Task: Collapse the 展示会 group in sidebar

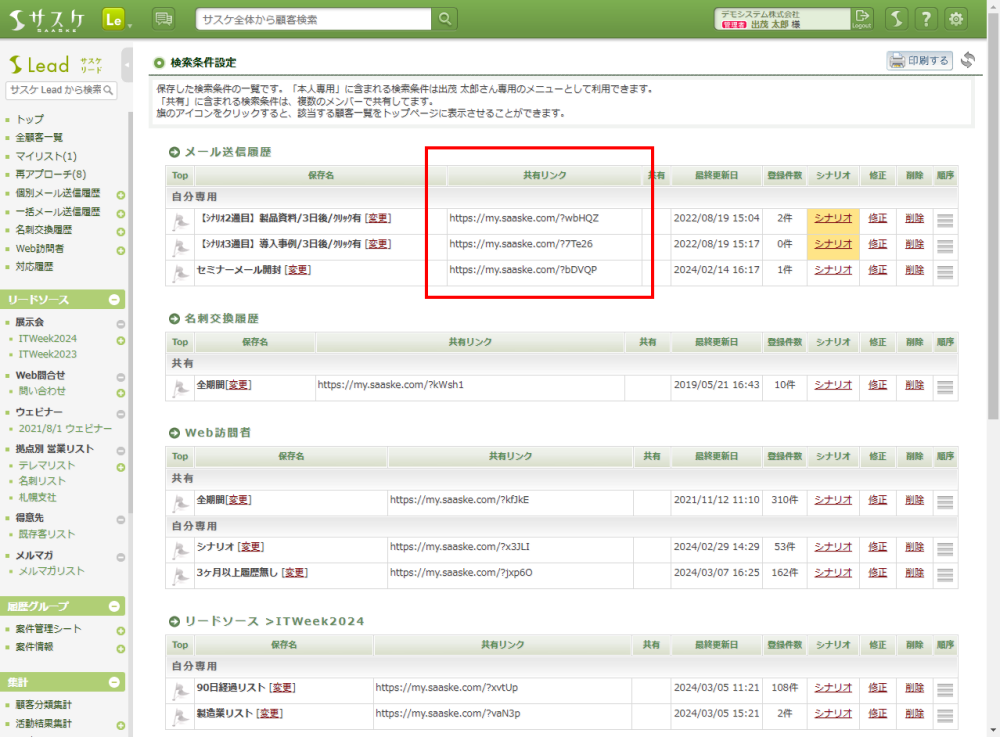Action: pos(120,323)
